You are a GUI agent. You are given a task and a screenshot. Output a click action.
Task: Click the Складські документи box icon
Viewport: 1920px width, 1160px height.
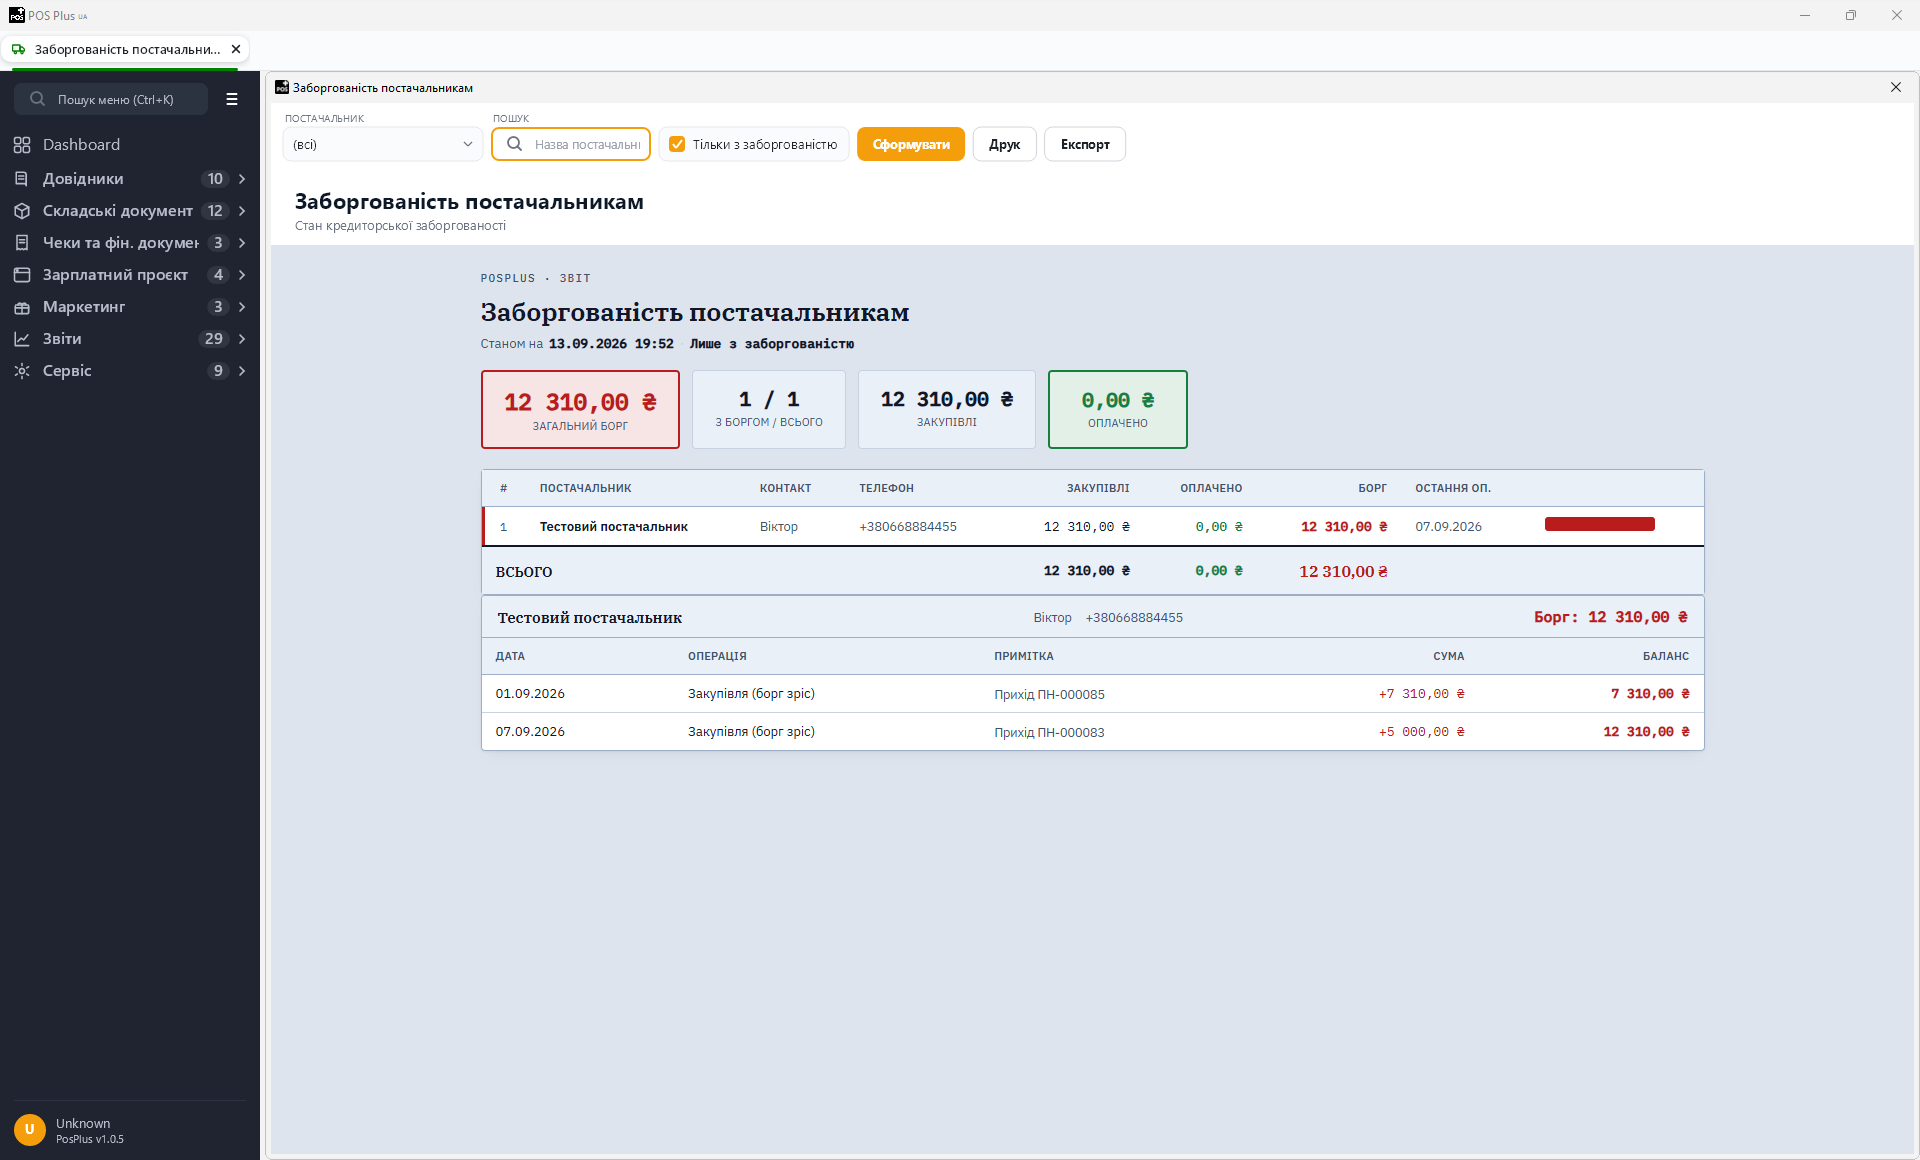(22, 211)
